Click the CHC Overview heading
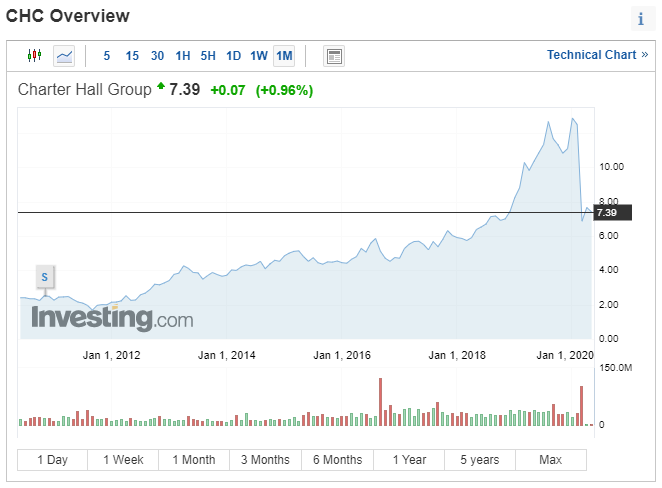This screenshot has width=662, height=488. (68, 16)
